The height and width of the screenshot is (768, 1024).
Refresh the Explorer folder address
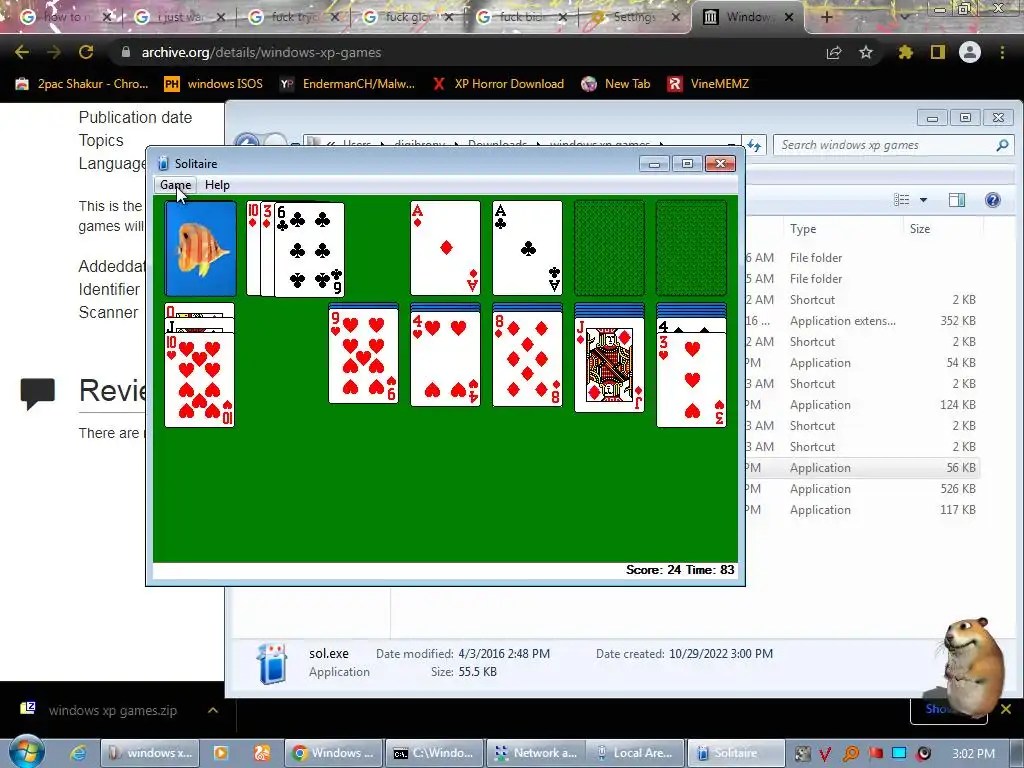pyautogui.click(x=754, y=145)
